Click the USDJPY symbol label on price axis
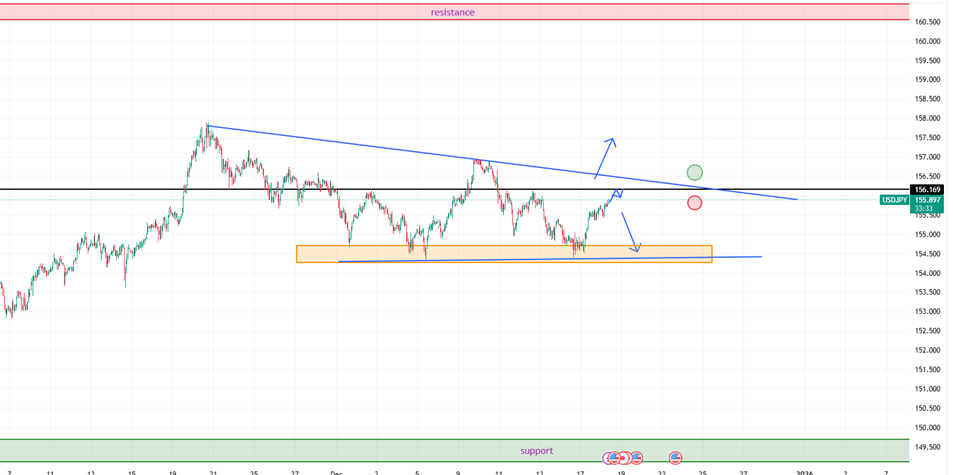The image size is (953, 475). coord(893,200)
